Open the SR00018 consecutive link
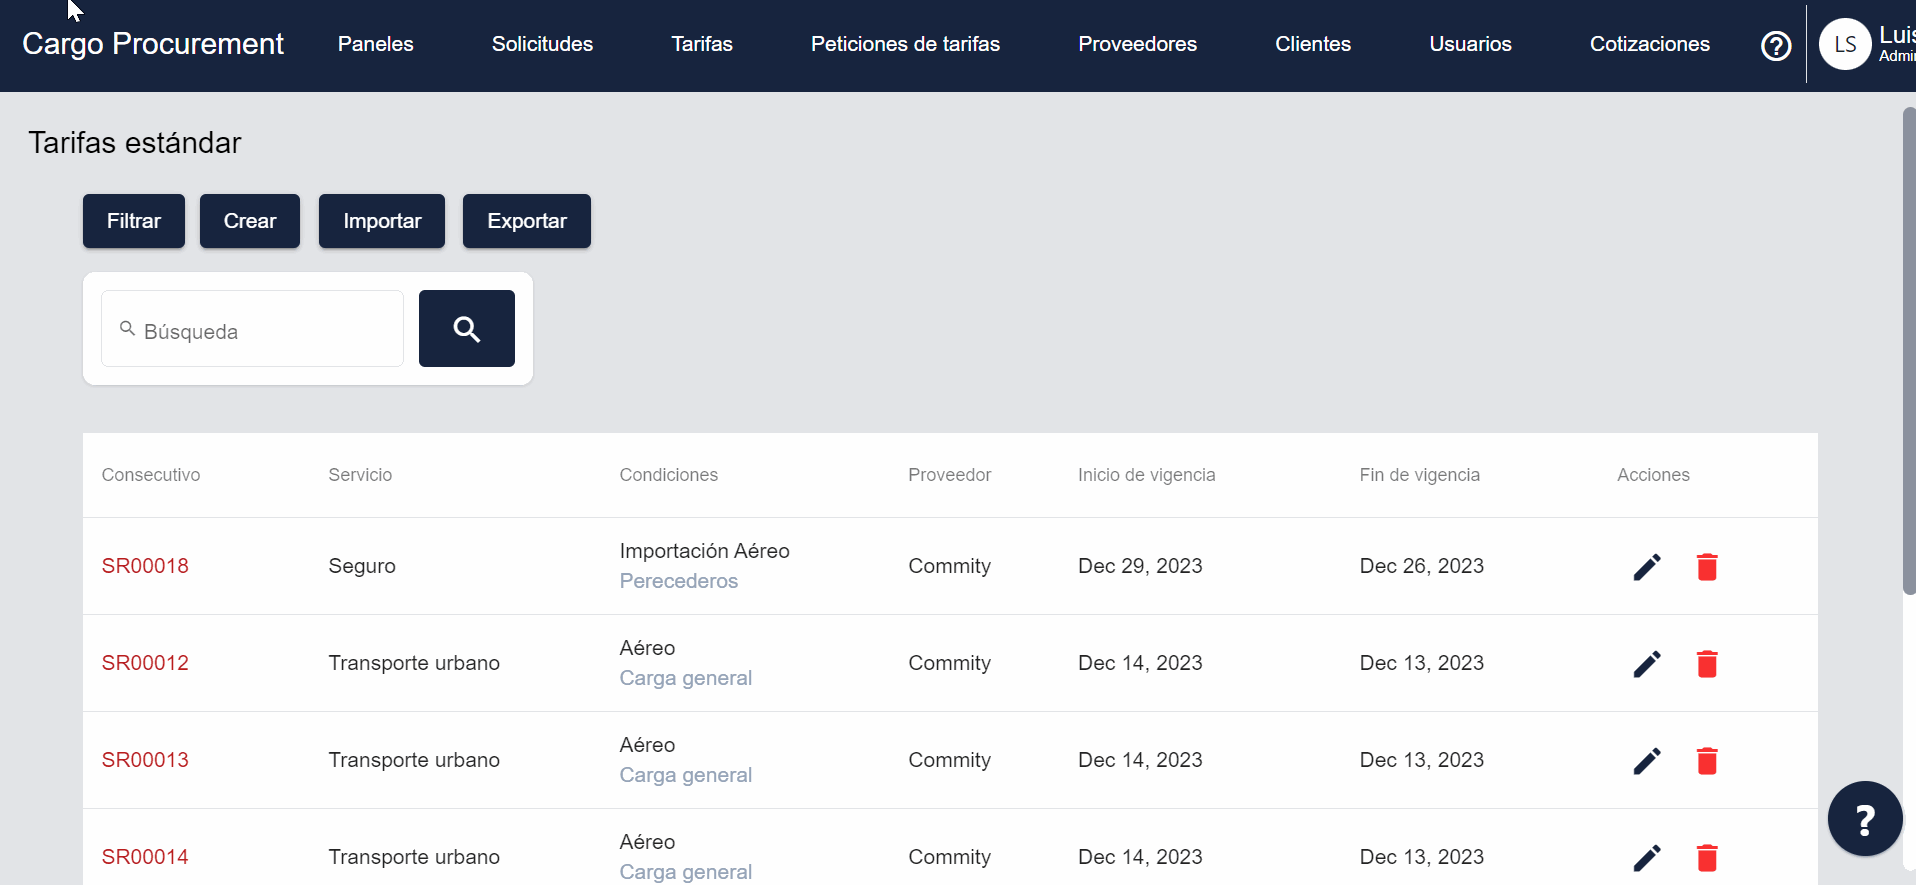1916x885 pixels. tap(145, 566)
